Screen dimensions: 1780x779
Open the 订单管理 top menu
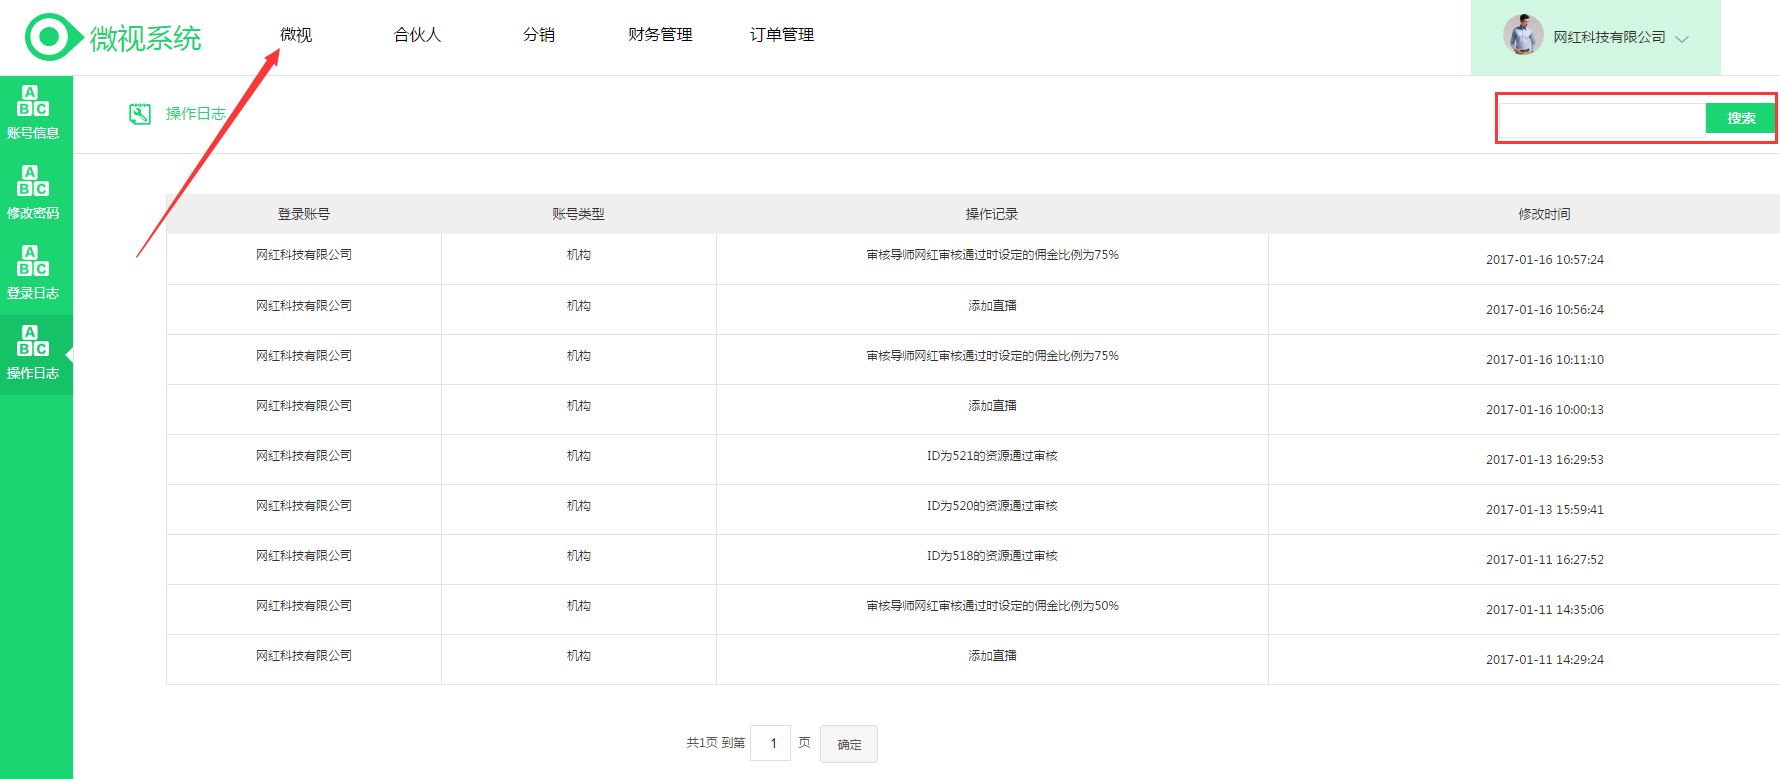(x=782, y=35)
